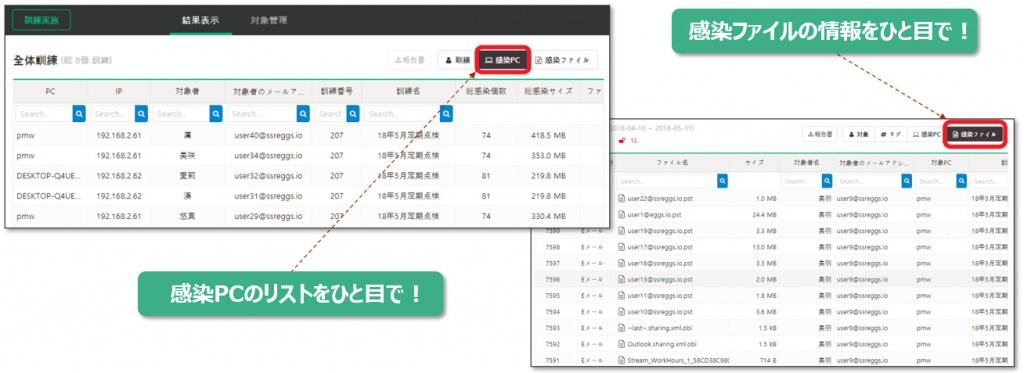Select the タグ button in right window
Viewport: 1024px width, 373px height.
tap(891, 134)
